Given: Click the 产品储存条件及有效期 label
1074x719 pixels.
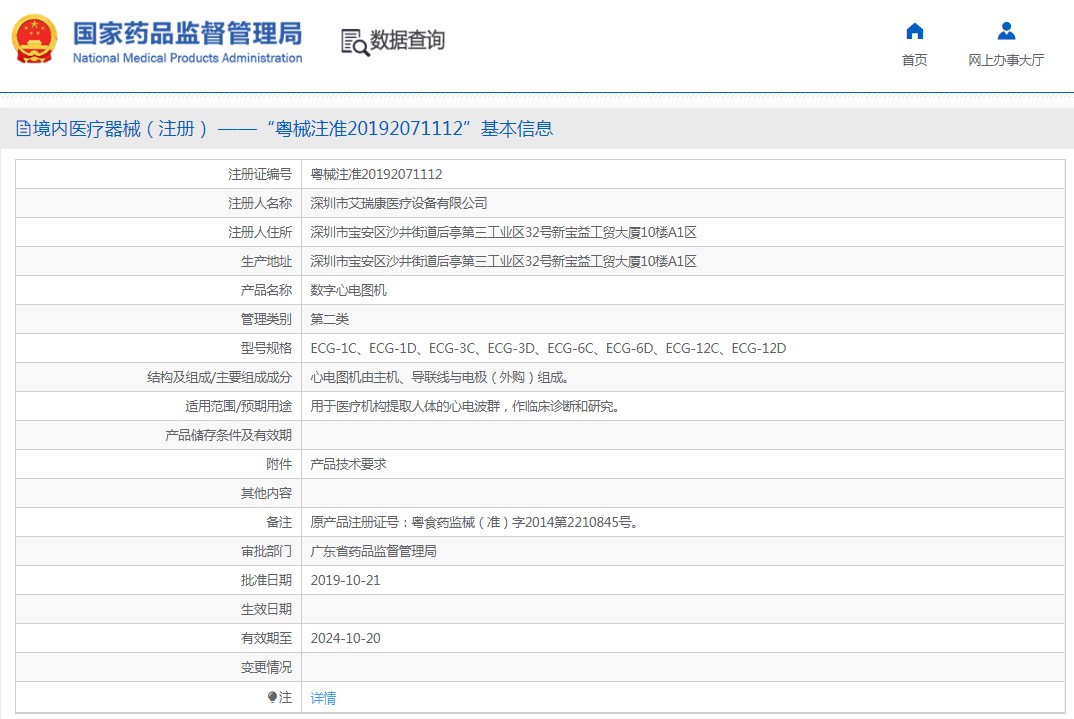Looking at the screenshot, I should click(228, 435).
